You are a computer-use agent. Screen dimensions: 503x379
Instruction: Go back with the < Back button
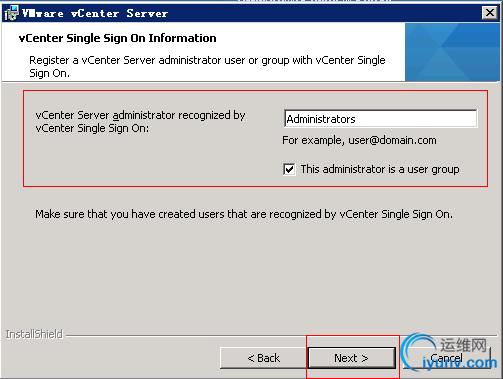pyautogui.click(x=263, y=358)
